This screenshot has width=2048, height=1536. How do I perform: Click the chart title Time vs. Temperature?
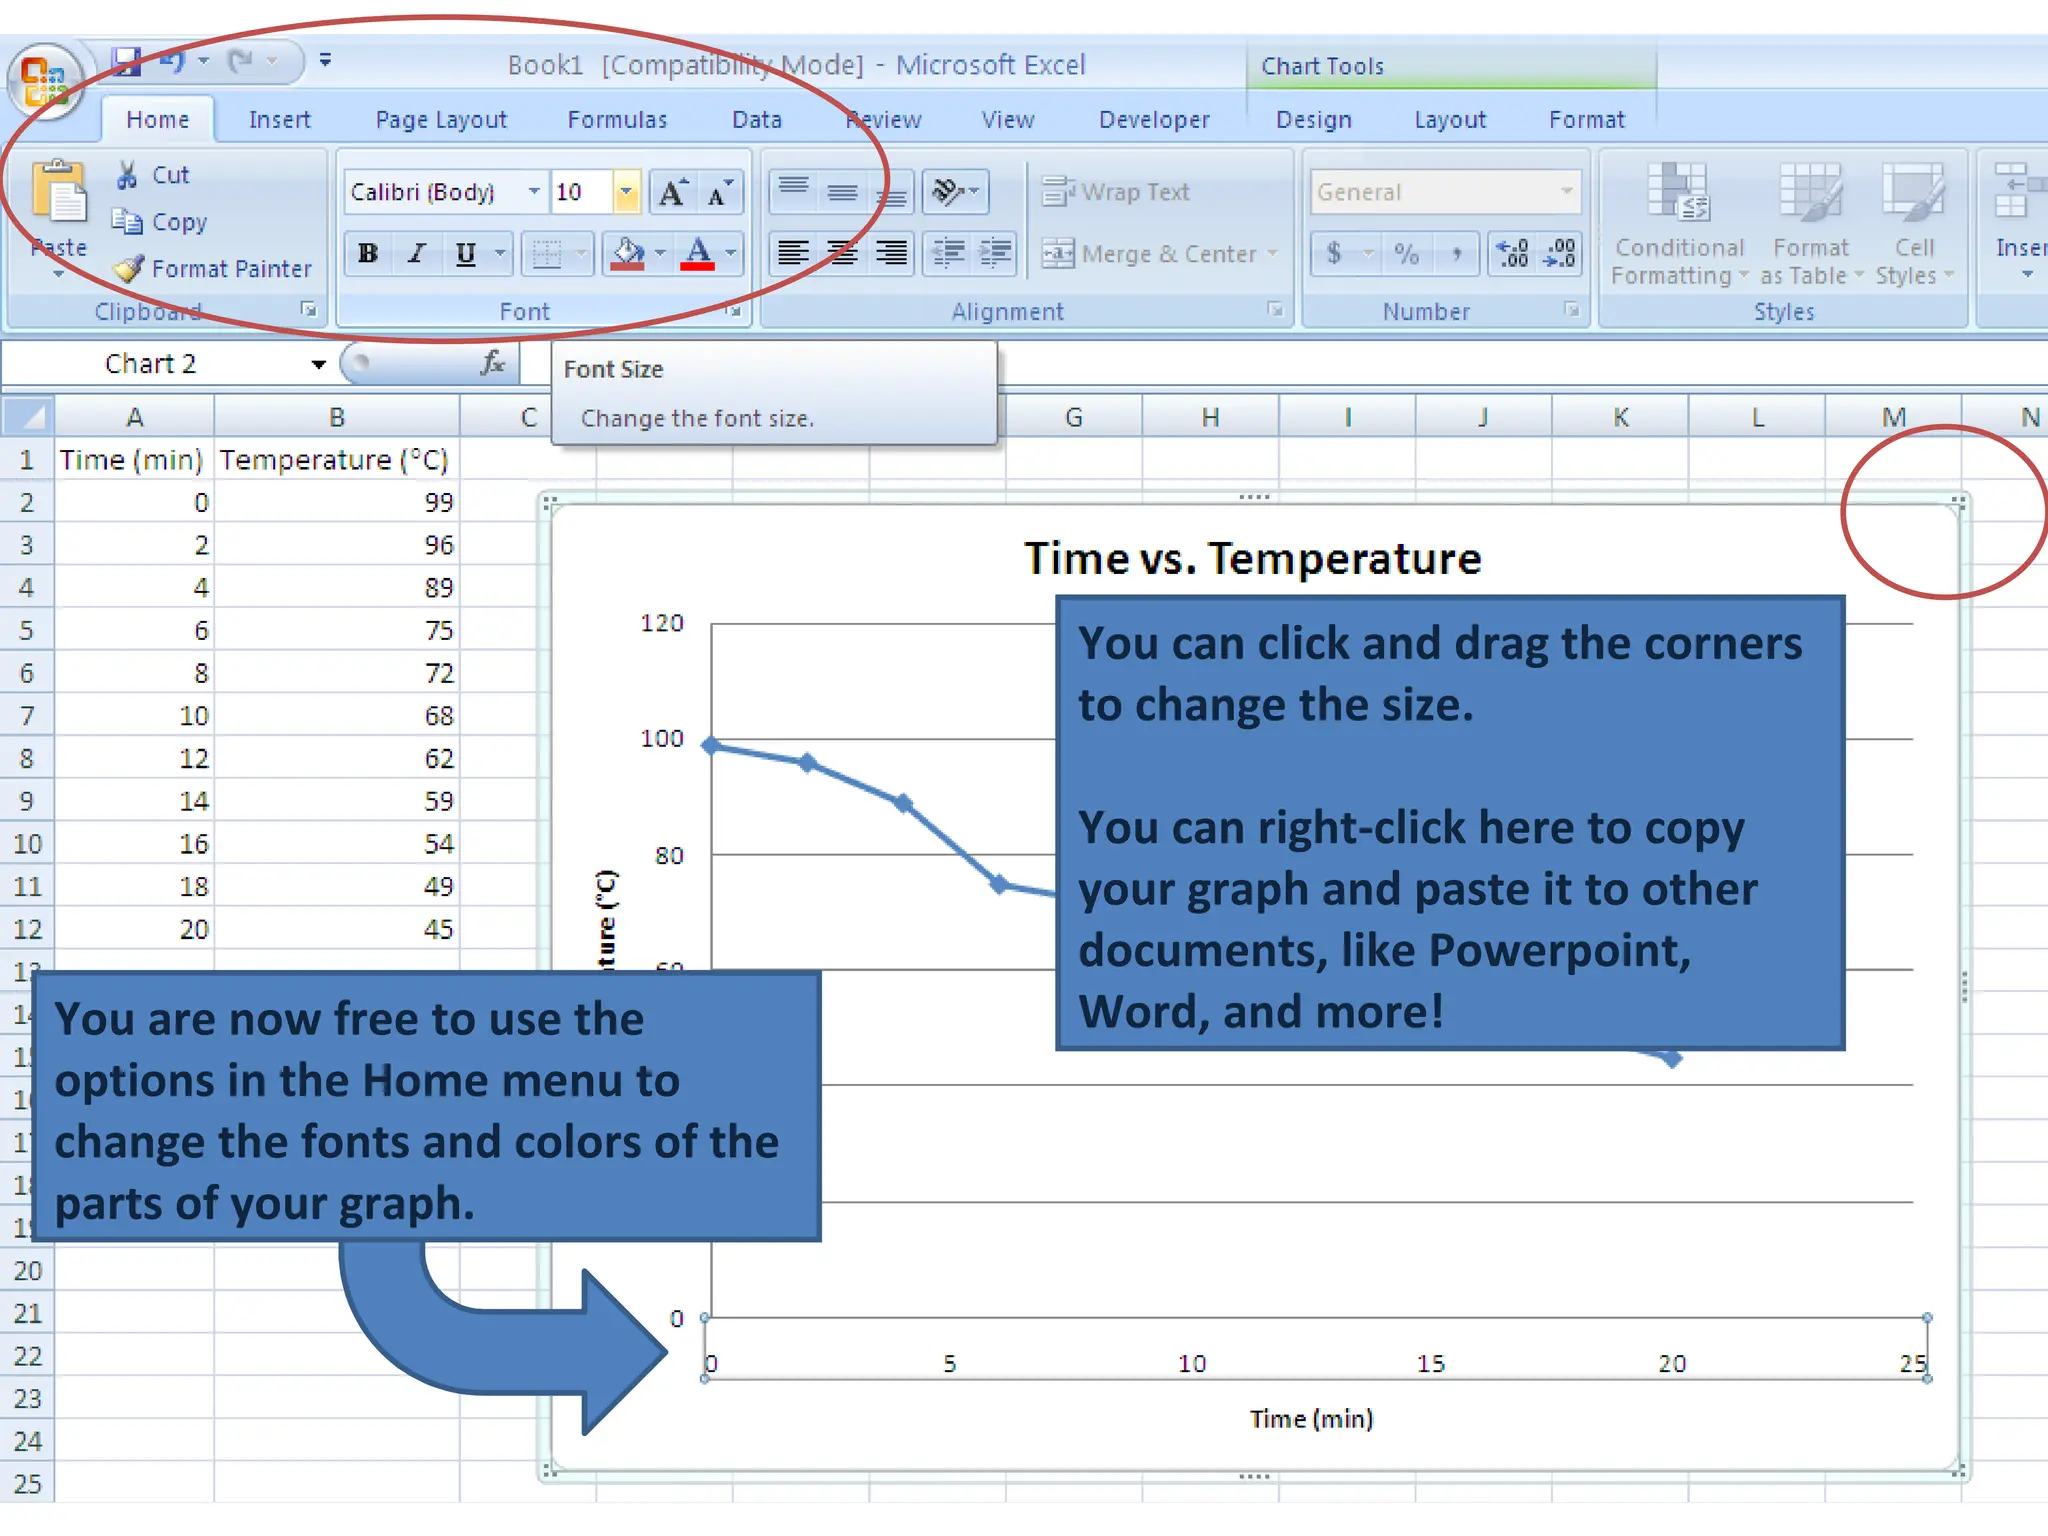tap(1253, 558)
